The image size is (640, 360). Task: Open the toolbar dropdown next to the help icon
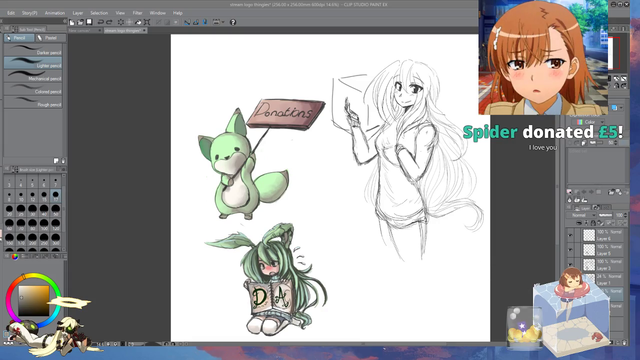click(x=223, y=22)
